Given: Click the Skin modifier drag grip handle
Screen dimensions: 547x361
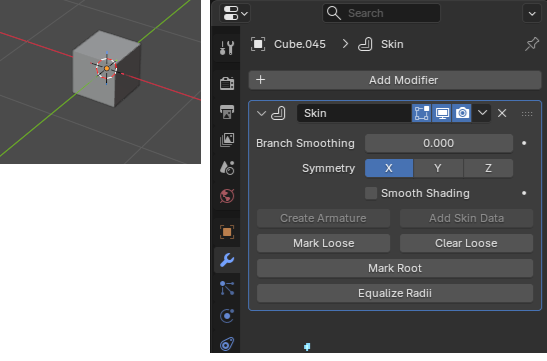Looking at the screenshot, I should [x=527, y=114].
